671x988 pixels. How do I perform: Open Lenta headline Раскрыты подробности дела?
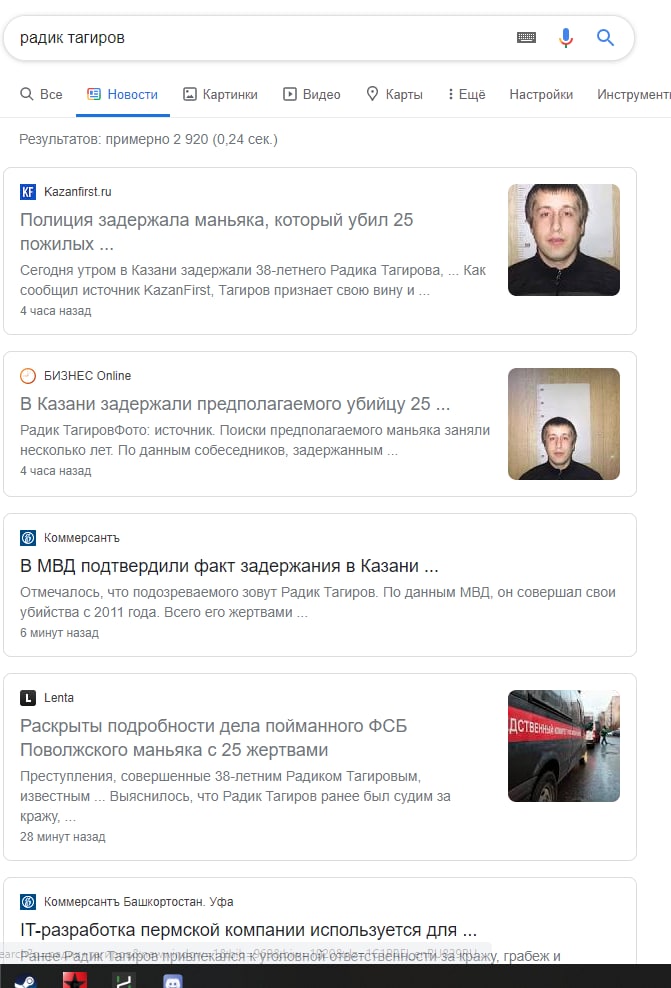[214, 737]
